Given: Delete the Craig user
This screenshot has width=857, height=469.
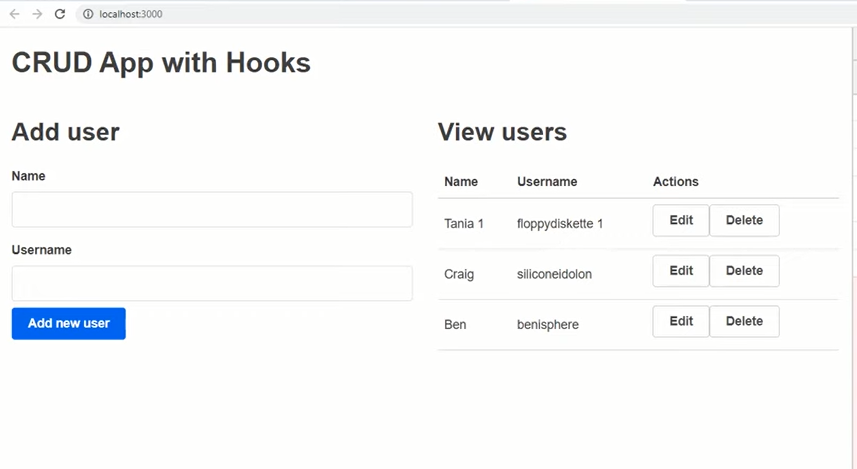Looking at the screenshot, I should 744,271.
